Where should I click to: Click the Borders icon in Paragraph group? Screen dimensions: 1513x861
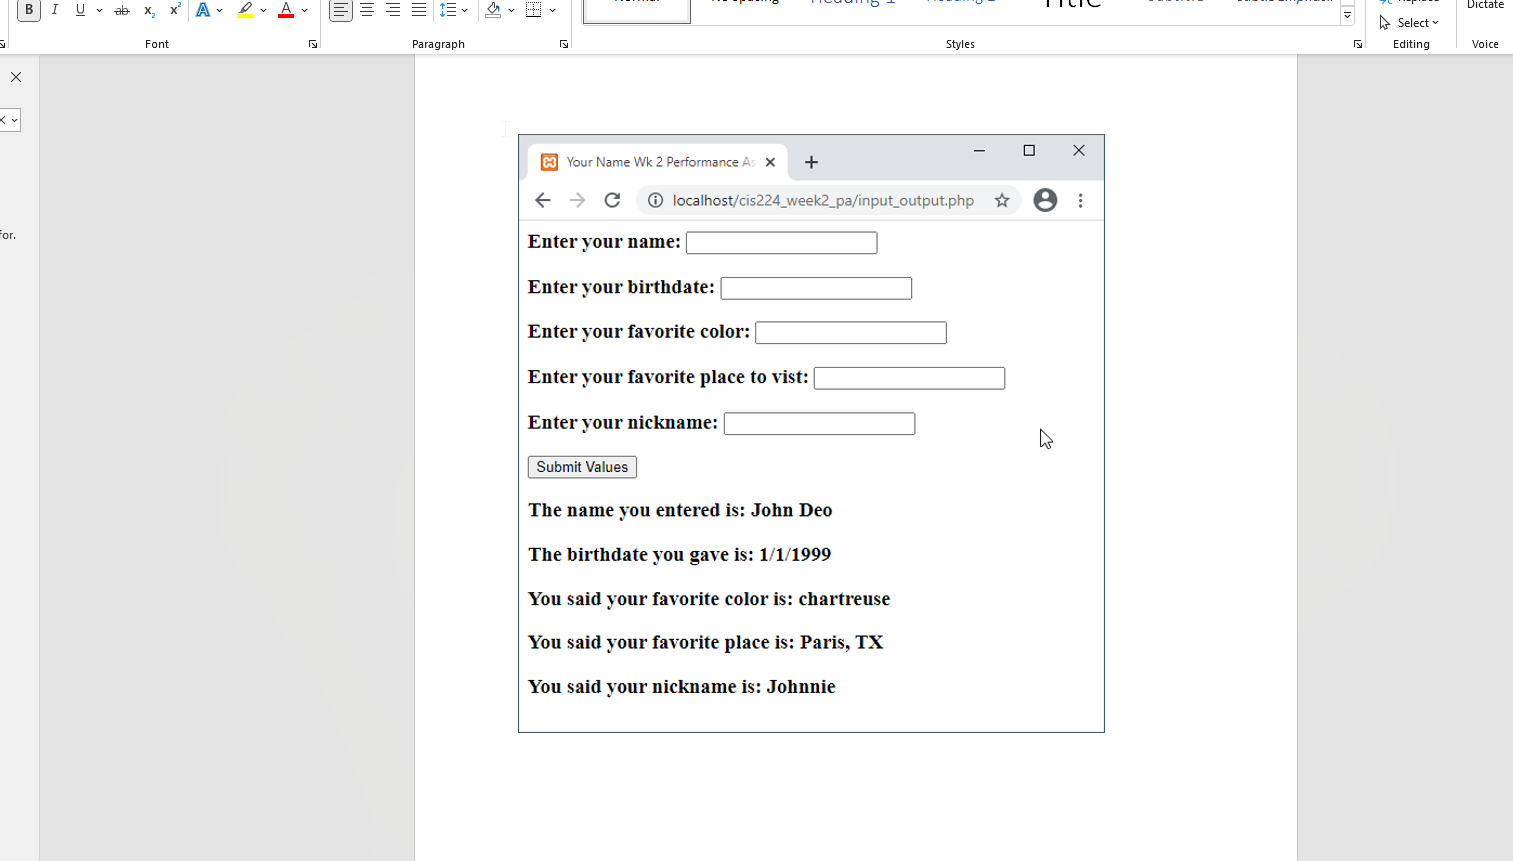tap(534, 10)
